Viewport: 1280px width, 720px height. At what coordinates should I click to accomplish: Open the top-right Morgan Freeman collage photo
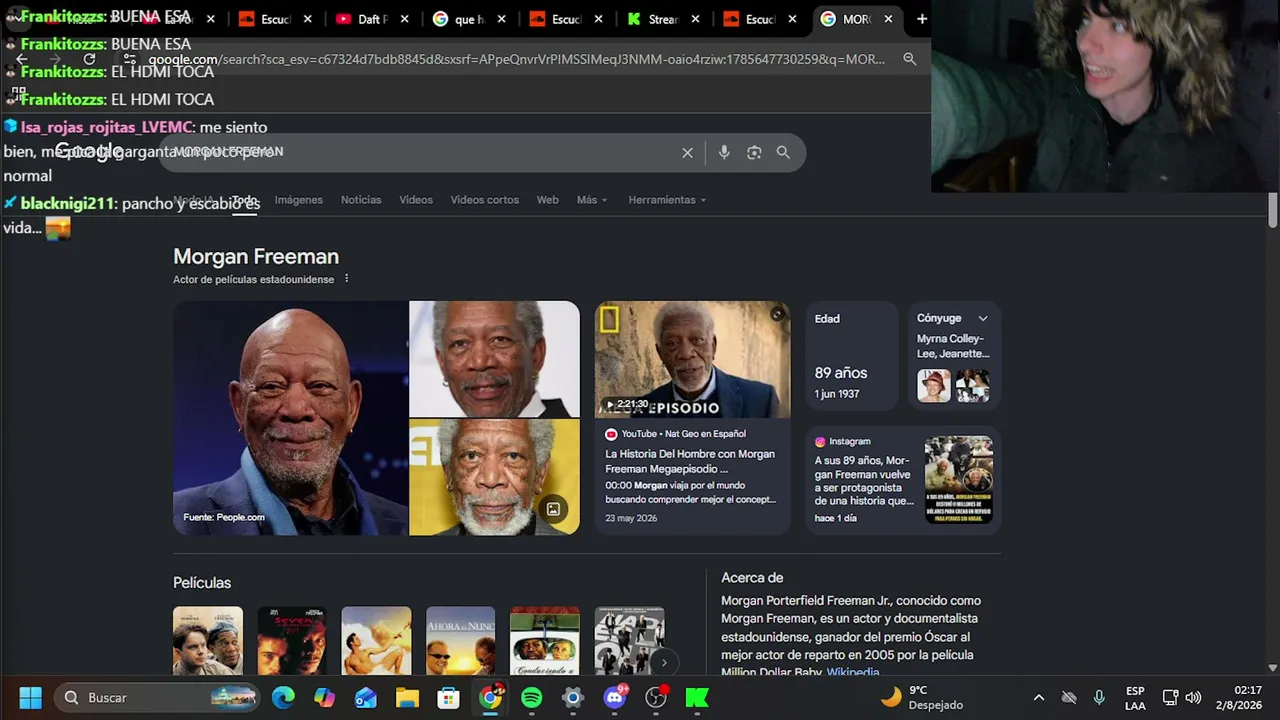(x=494, y=359)
